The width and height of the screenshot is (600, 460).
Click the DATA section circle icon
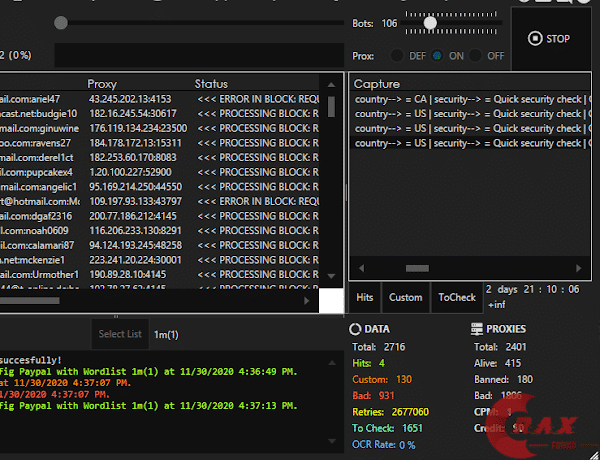354,328
